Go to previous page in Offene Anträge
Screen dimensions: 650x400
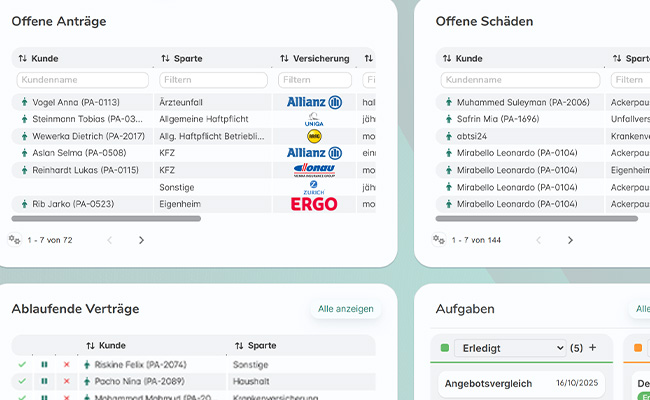(109, 240)
